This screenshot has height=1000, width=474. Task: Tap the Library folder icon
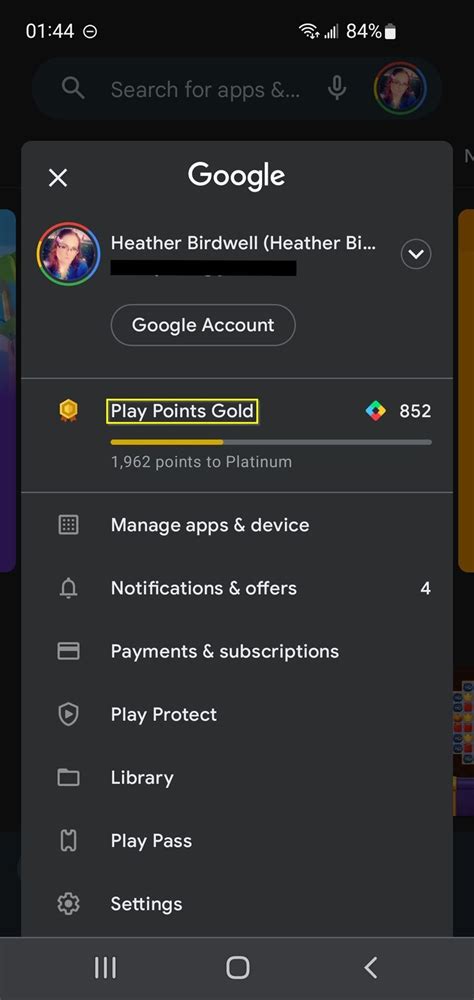(68, 777)
